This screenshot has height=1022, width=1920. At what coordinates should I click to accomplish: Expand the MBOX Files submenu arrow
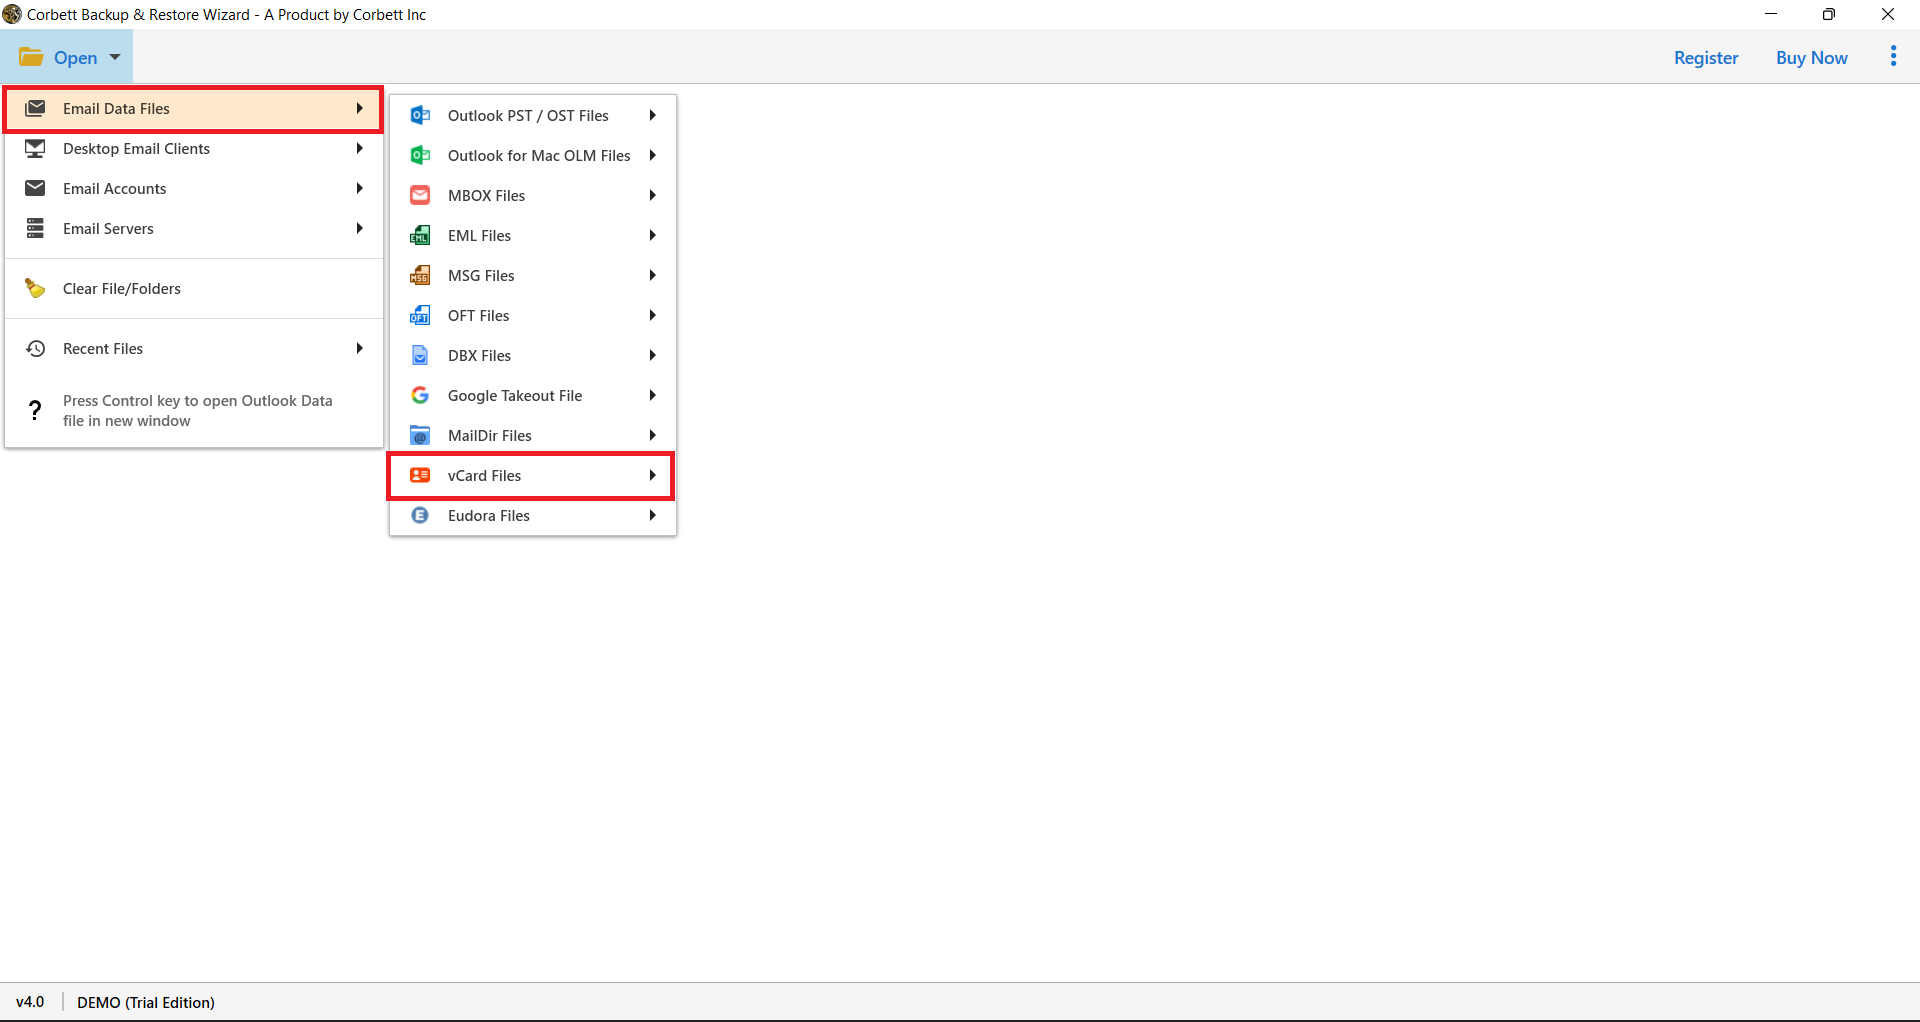coord(652,195)
